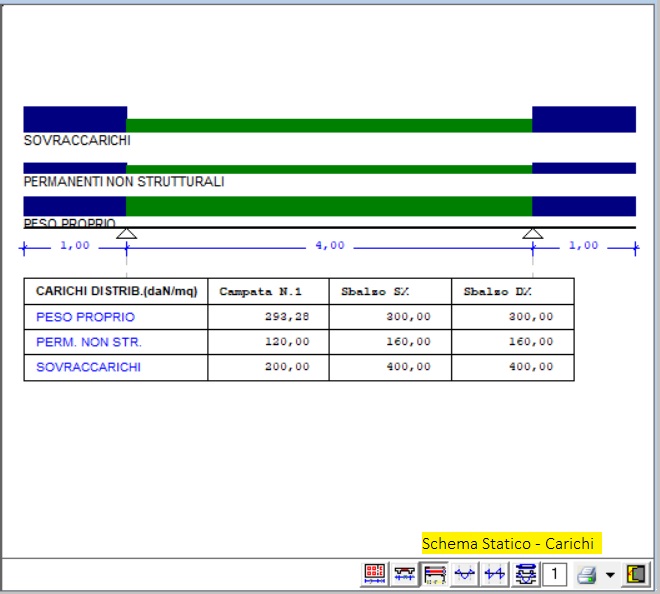Print the drawing with the printer icon
The width and height of the screenshot is (660, 594).
point(586,574)
